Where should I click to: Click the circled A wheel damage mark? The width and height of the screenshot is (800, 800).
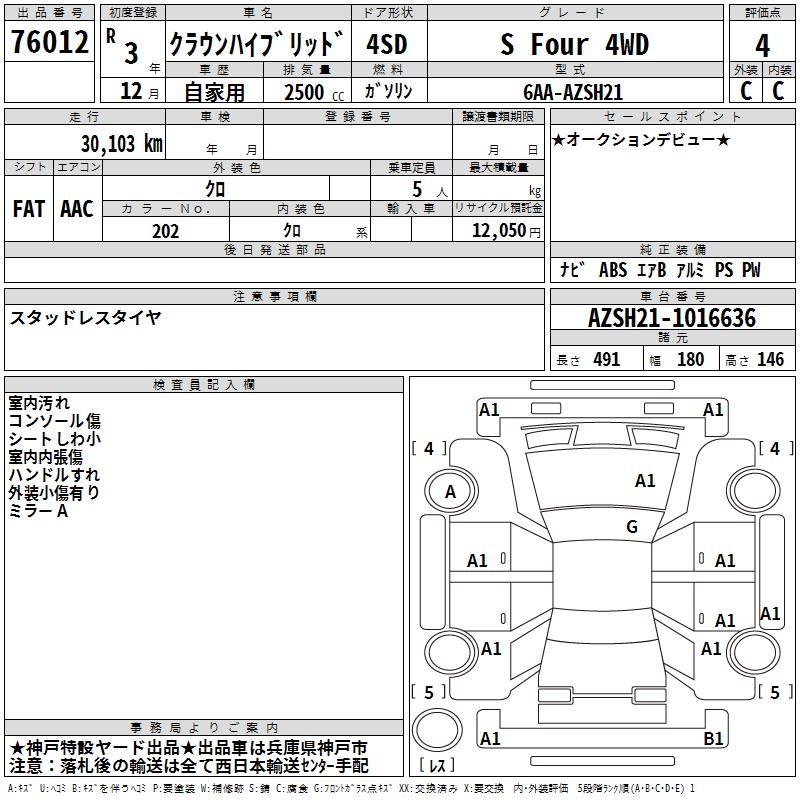pyautogui.click(x=450, y=491)
